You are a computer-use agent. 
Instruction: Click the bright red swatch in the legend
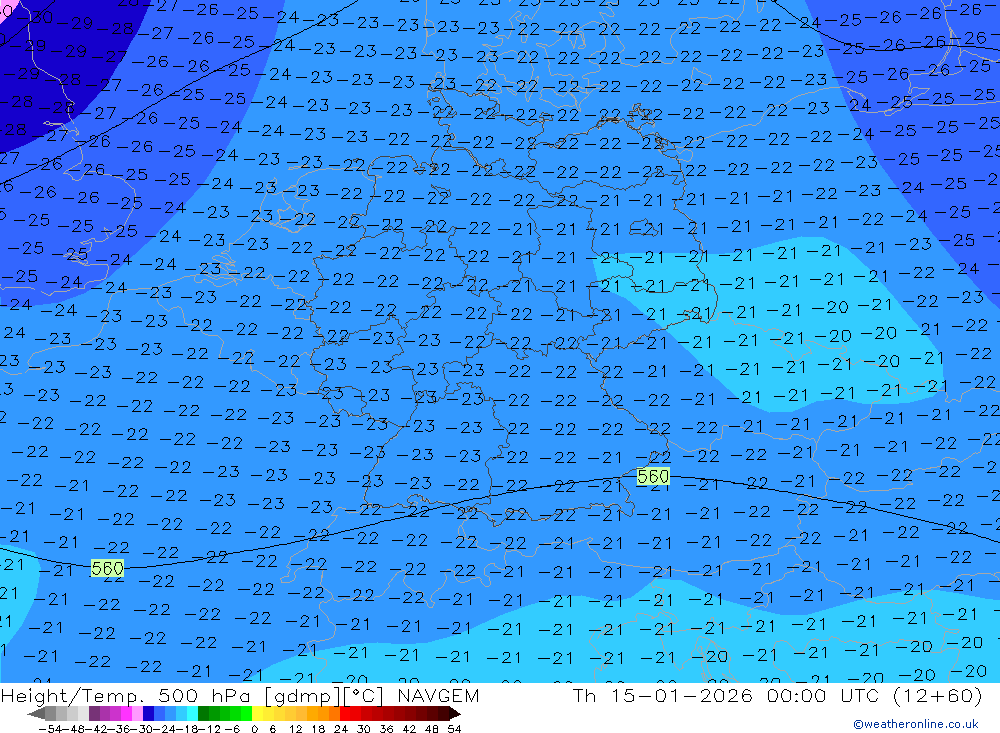(345, 713)
